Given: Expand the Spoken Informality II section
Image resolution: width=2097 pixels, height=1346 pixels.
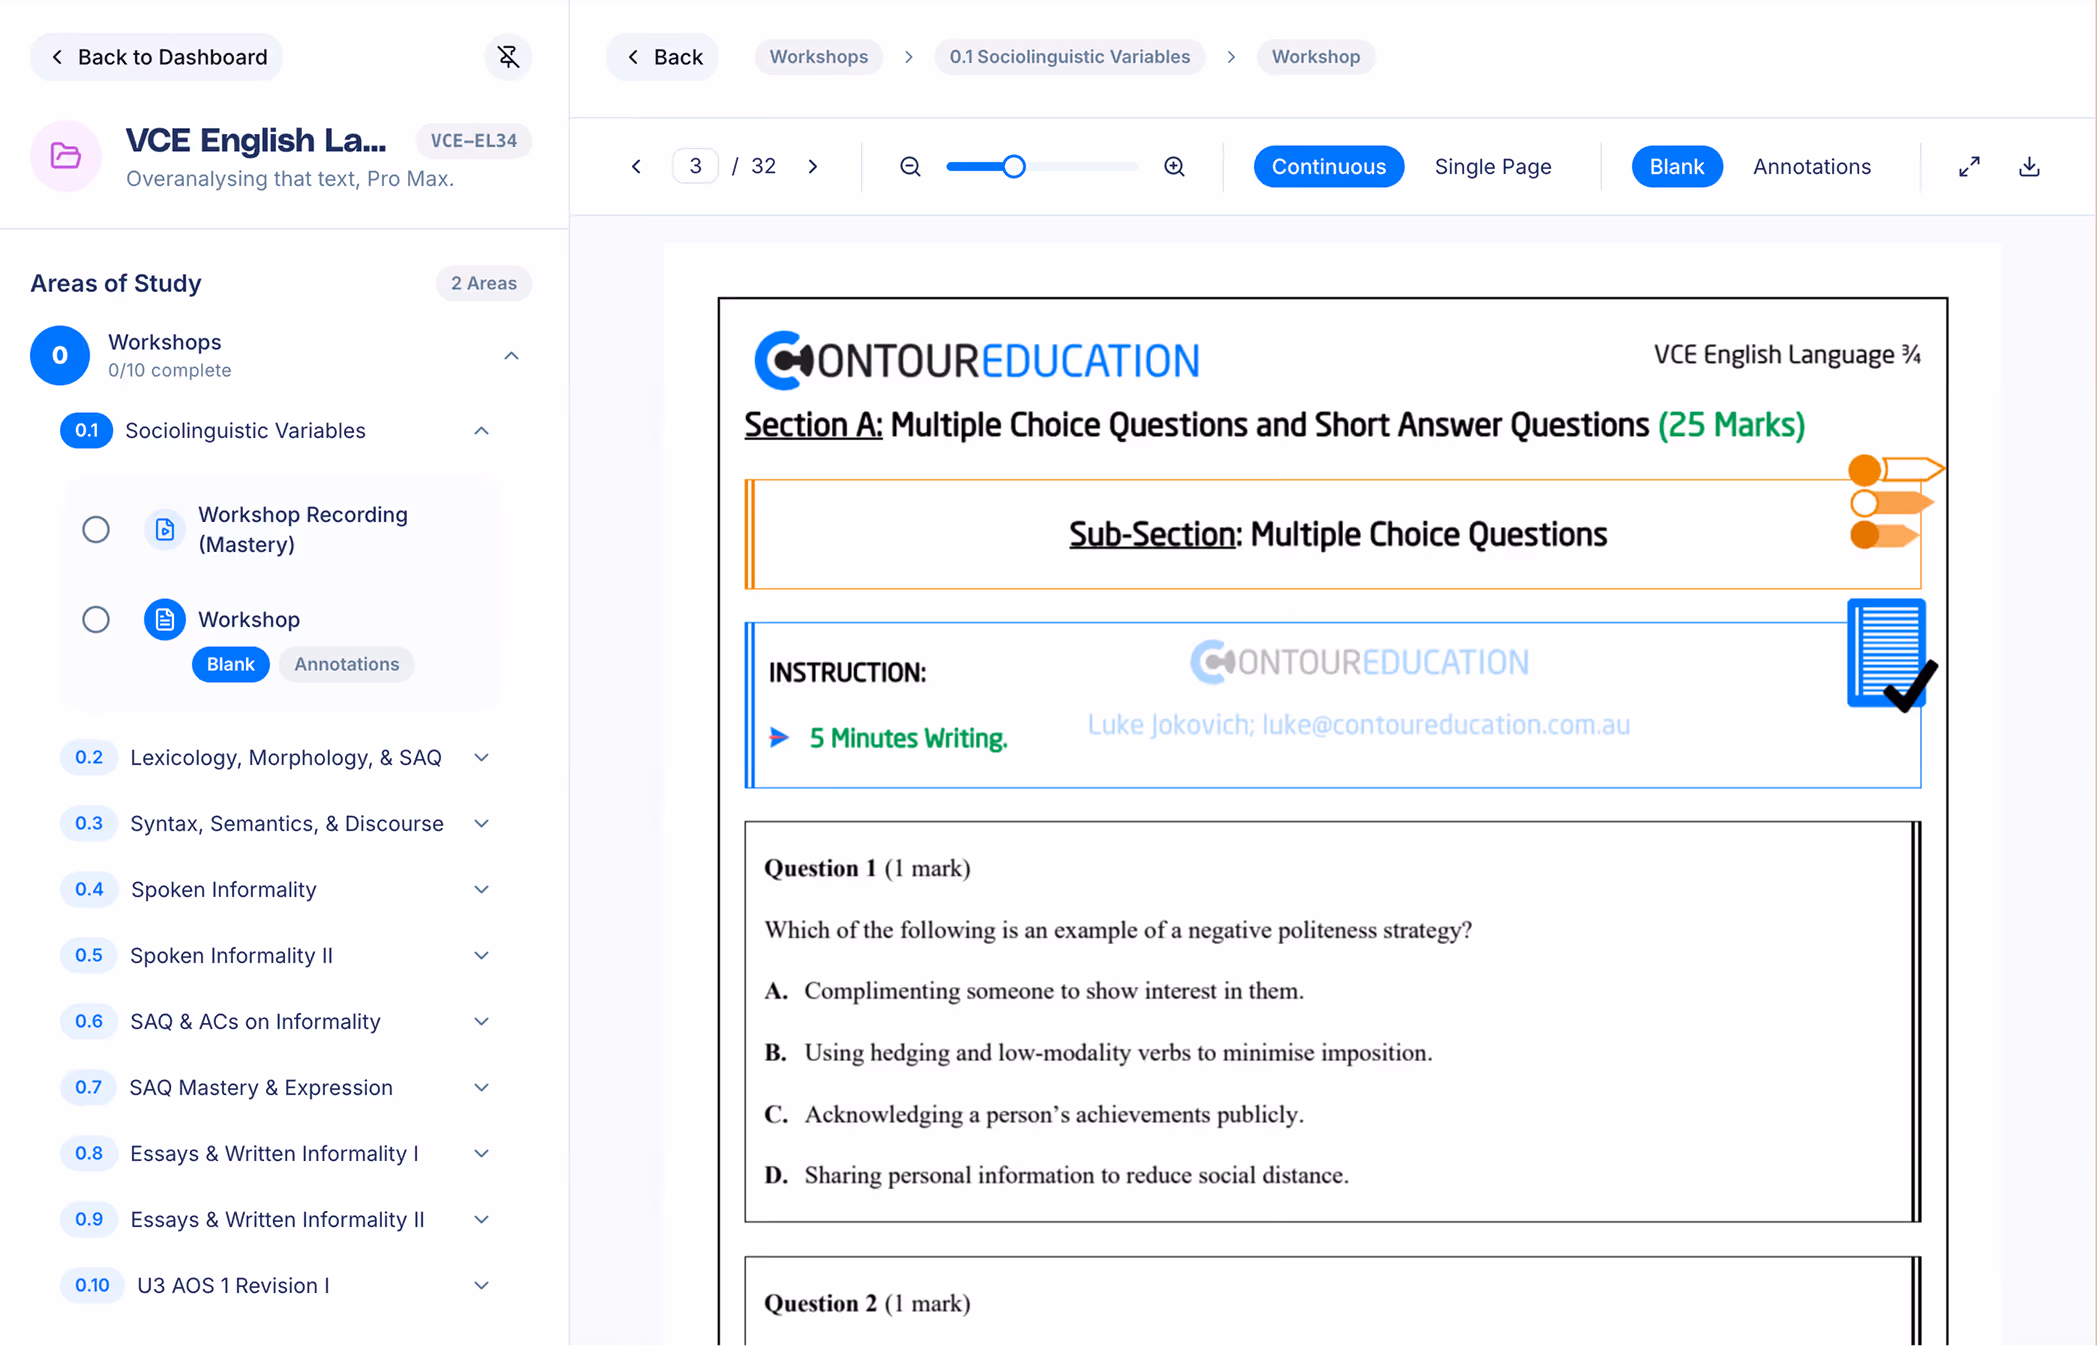Looking at the screenshot, I should [x=481, y=955].
